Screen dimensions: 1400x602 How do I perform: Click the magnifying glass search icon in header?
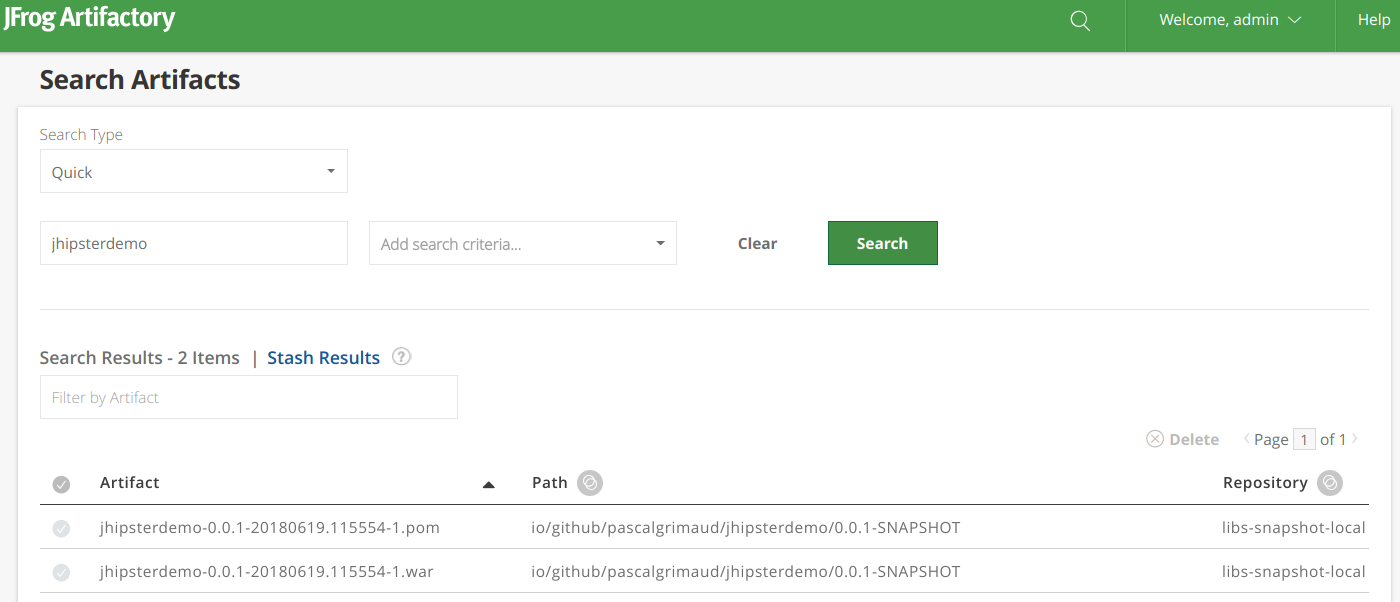tap(1080, 21)
